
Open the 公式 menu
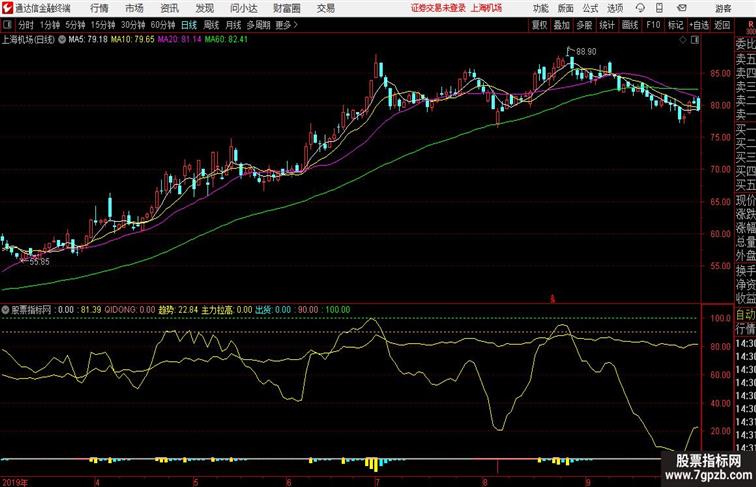pyautogui.click(x=591, y=8)
